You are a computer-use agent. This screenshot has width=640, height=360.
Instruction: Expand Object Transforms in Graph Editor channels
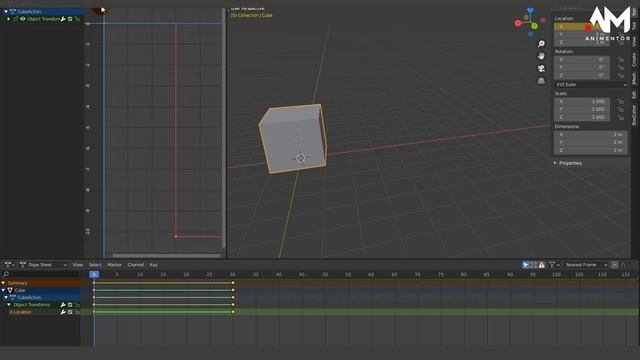click(x=9, y=19)
